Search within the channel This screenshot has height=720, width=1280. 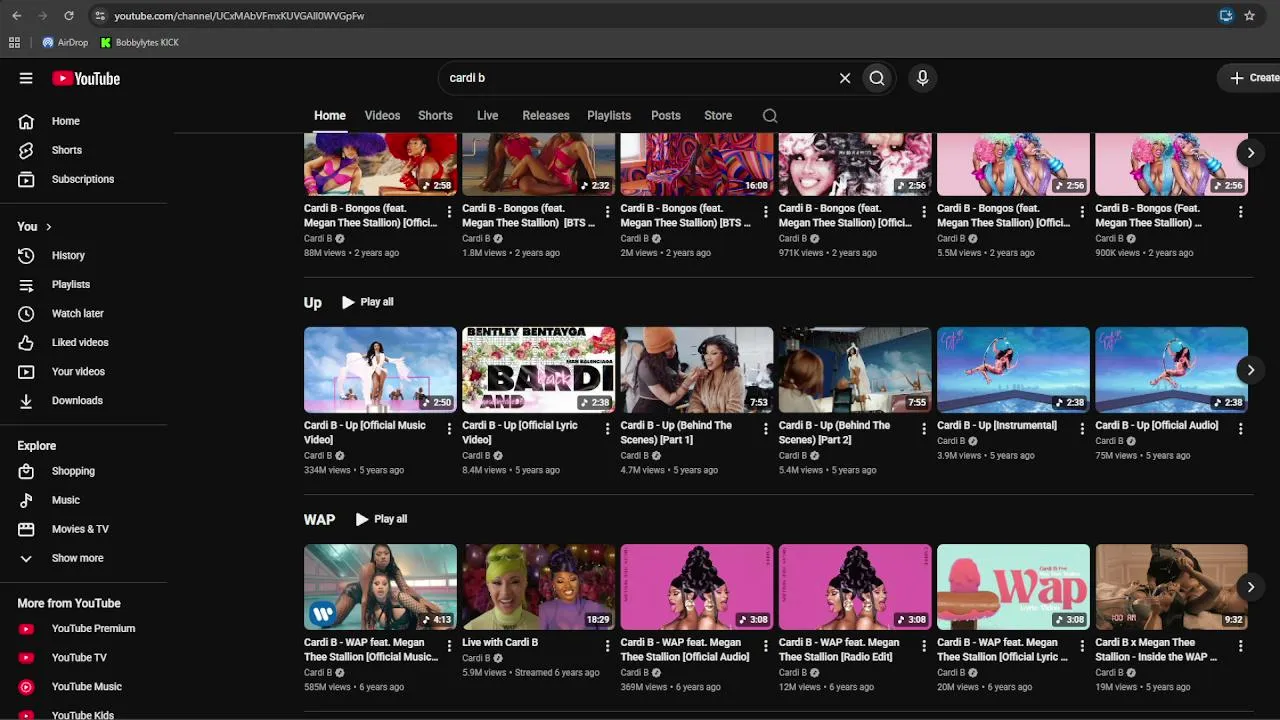[770, 116]
